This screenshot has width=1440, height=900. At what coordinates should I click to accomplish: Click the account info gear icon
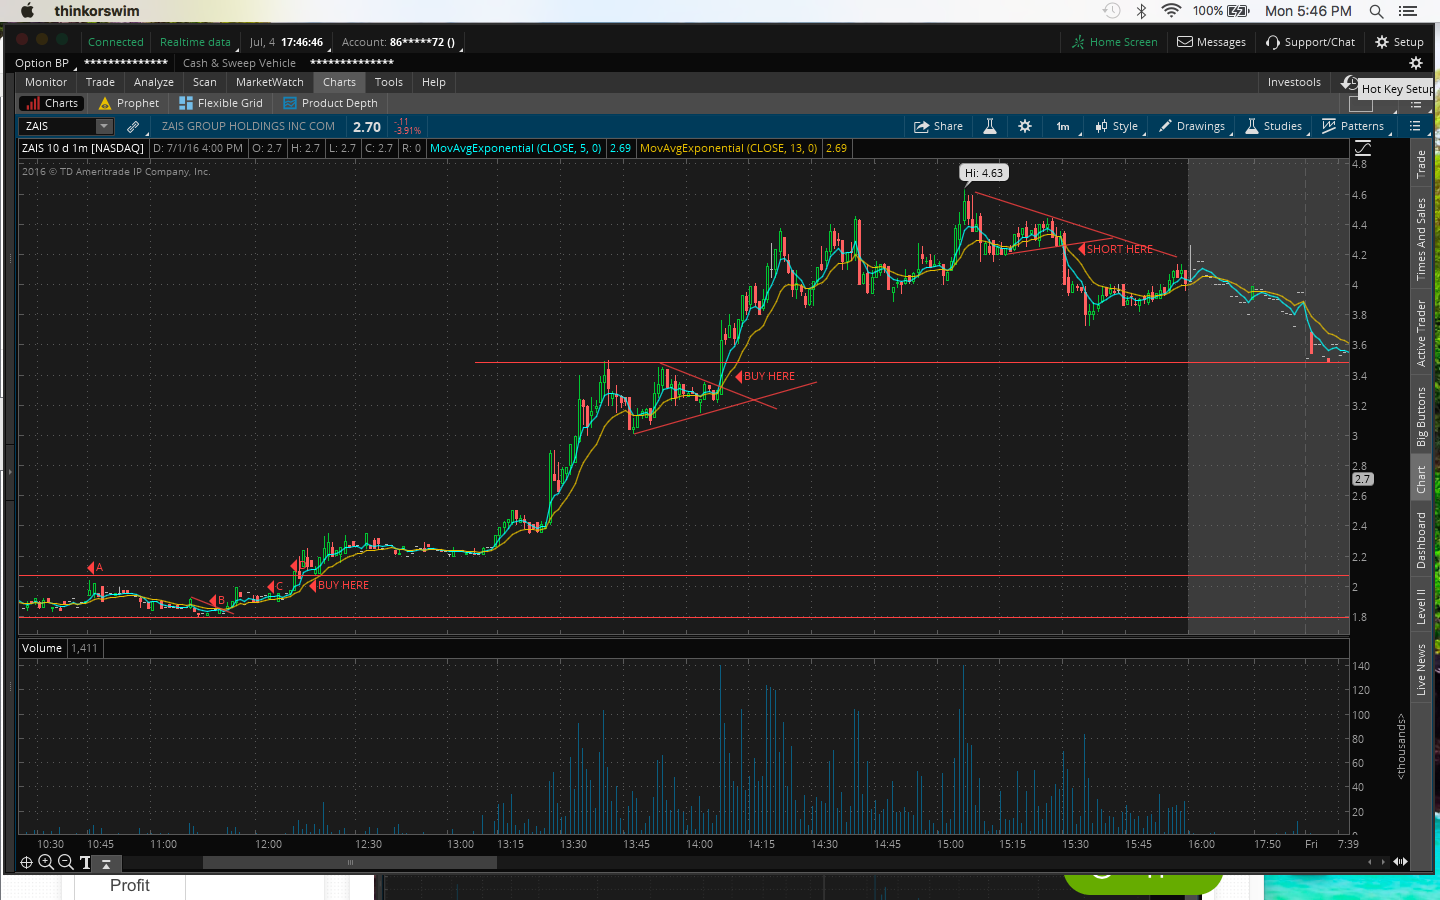[x=1415, y=63]
